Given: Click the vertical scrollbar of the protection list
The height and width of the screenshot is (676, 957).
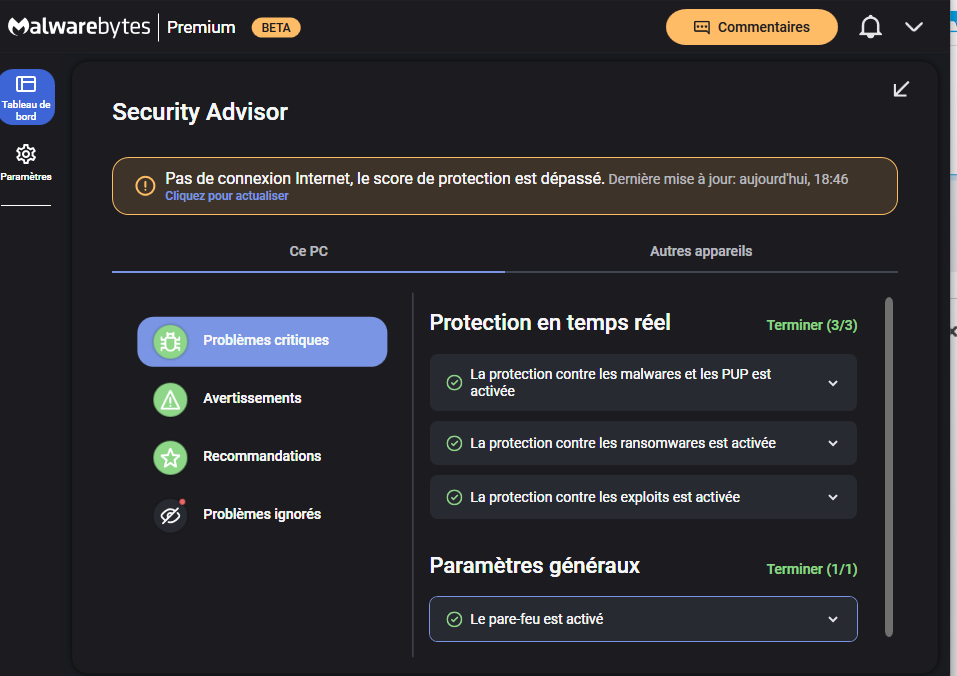Looking at the screenshot, I should pos(889,467).
